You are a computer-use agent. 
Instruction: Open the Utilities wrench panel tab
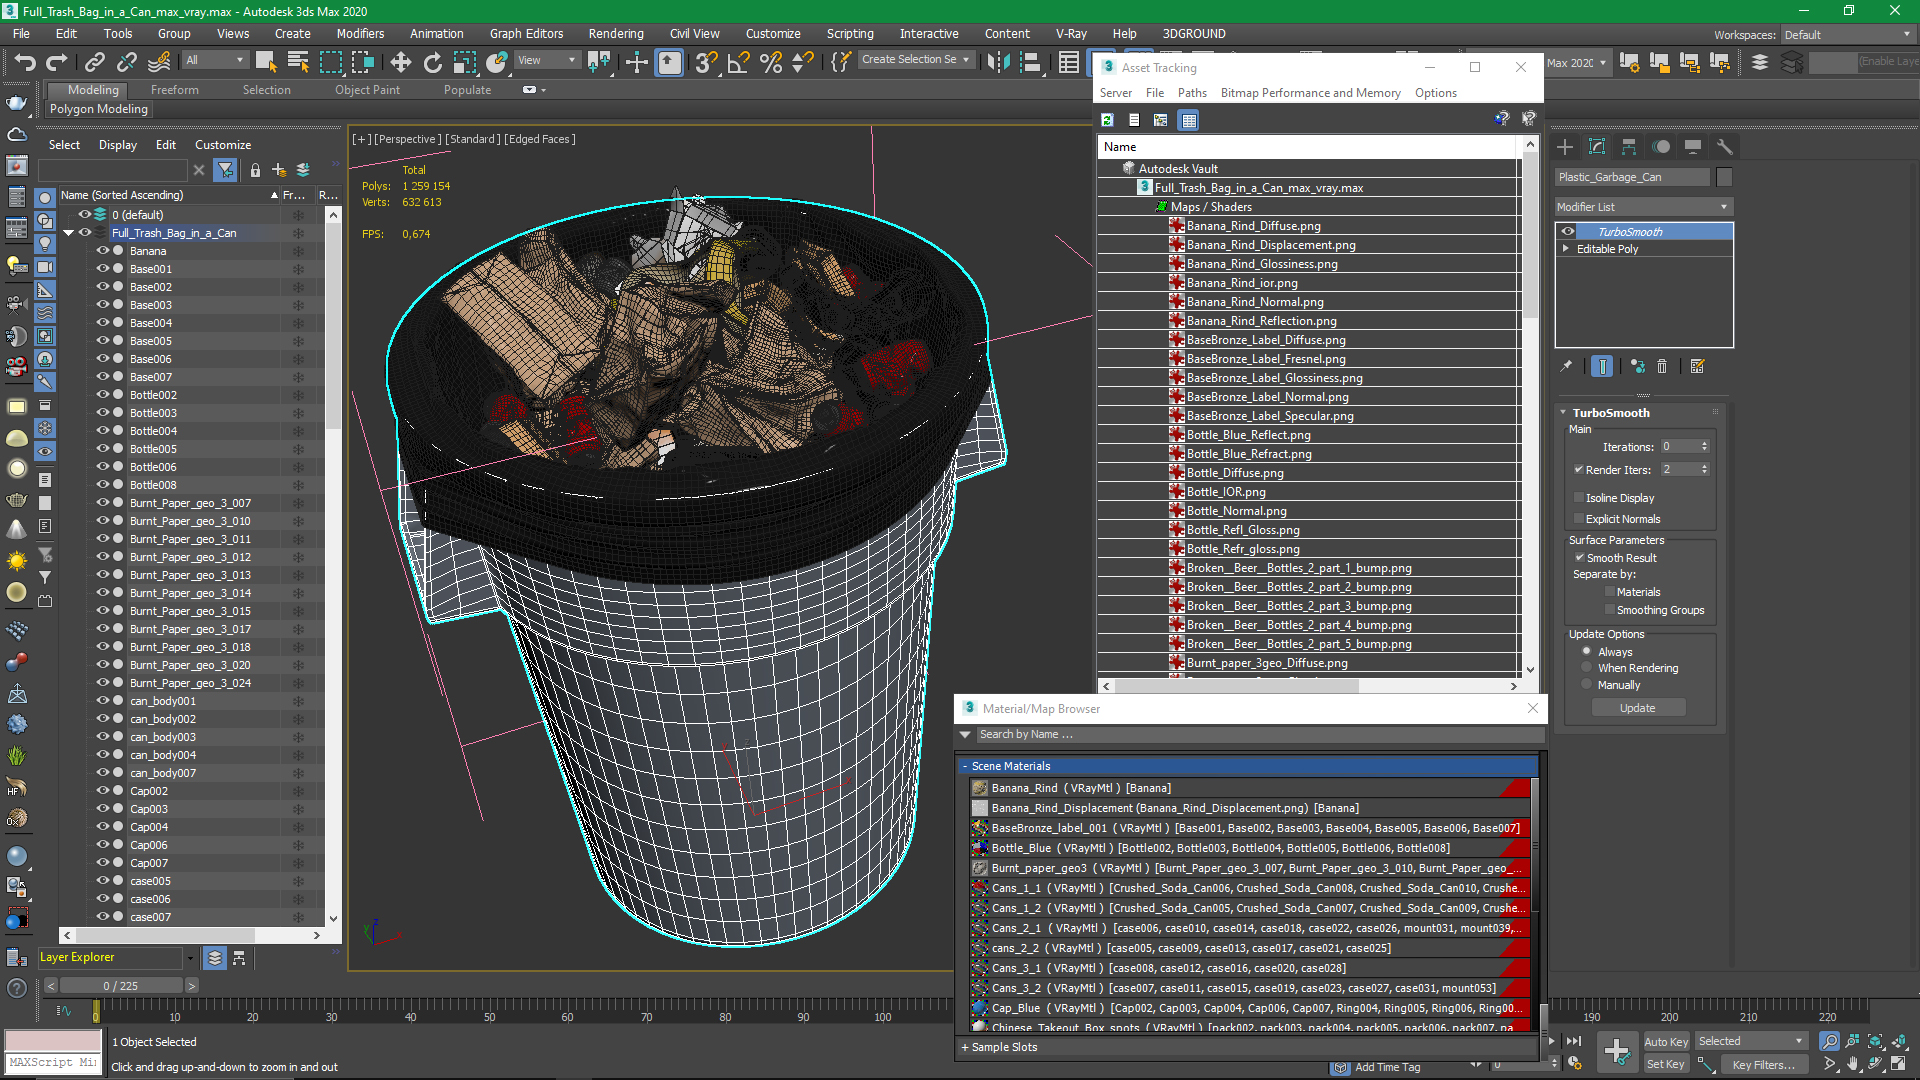tap(1725, 147)
